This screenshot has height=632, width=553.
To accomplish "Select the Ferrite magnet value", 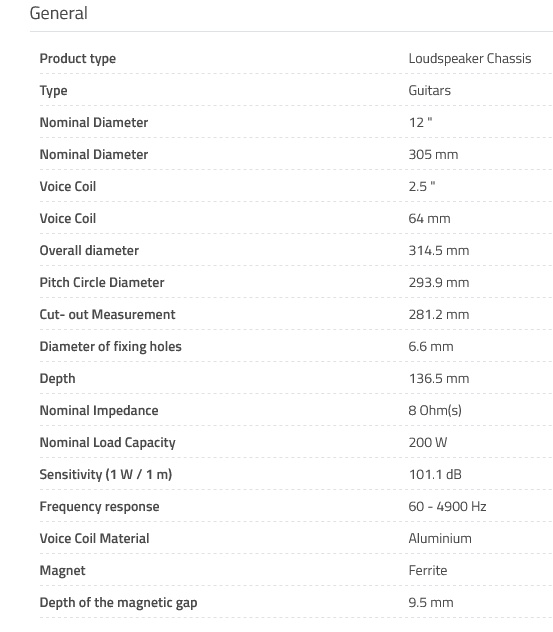I will pyautogui.click(x=428, y=570).
